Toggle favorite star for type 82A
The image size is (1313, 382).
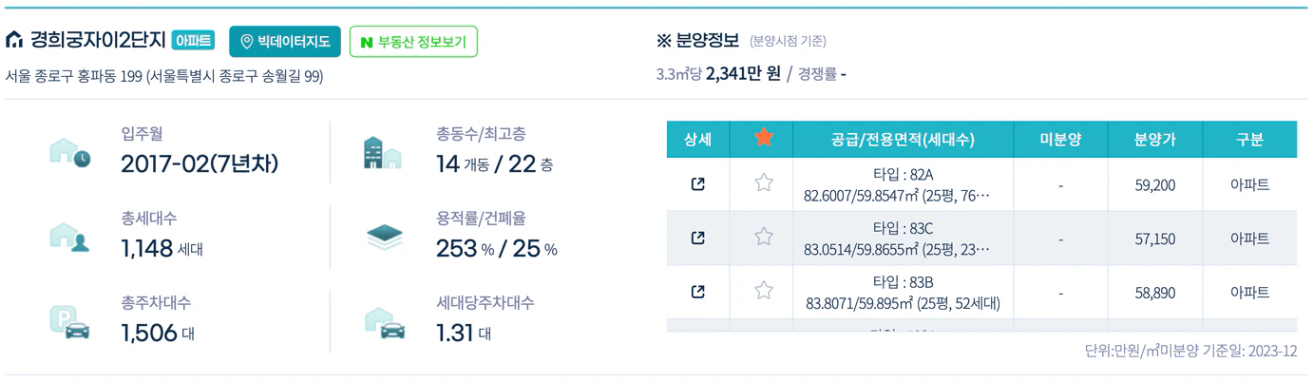(764, 183)
